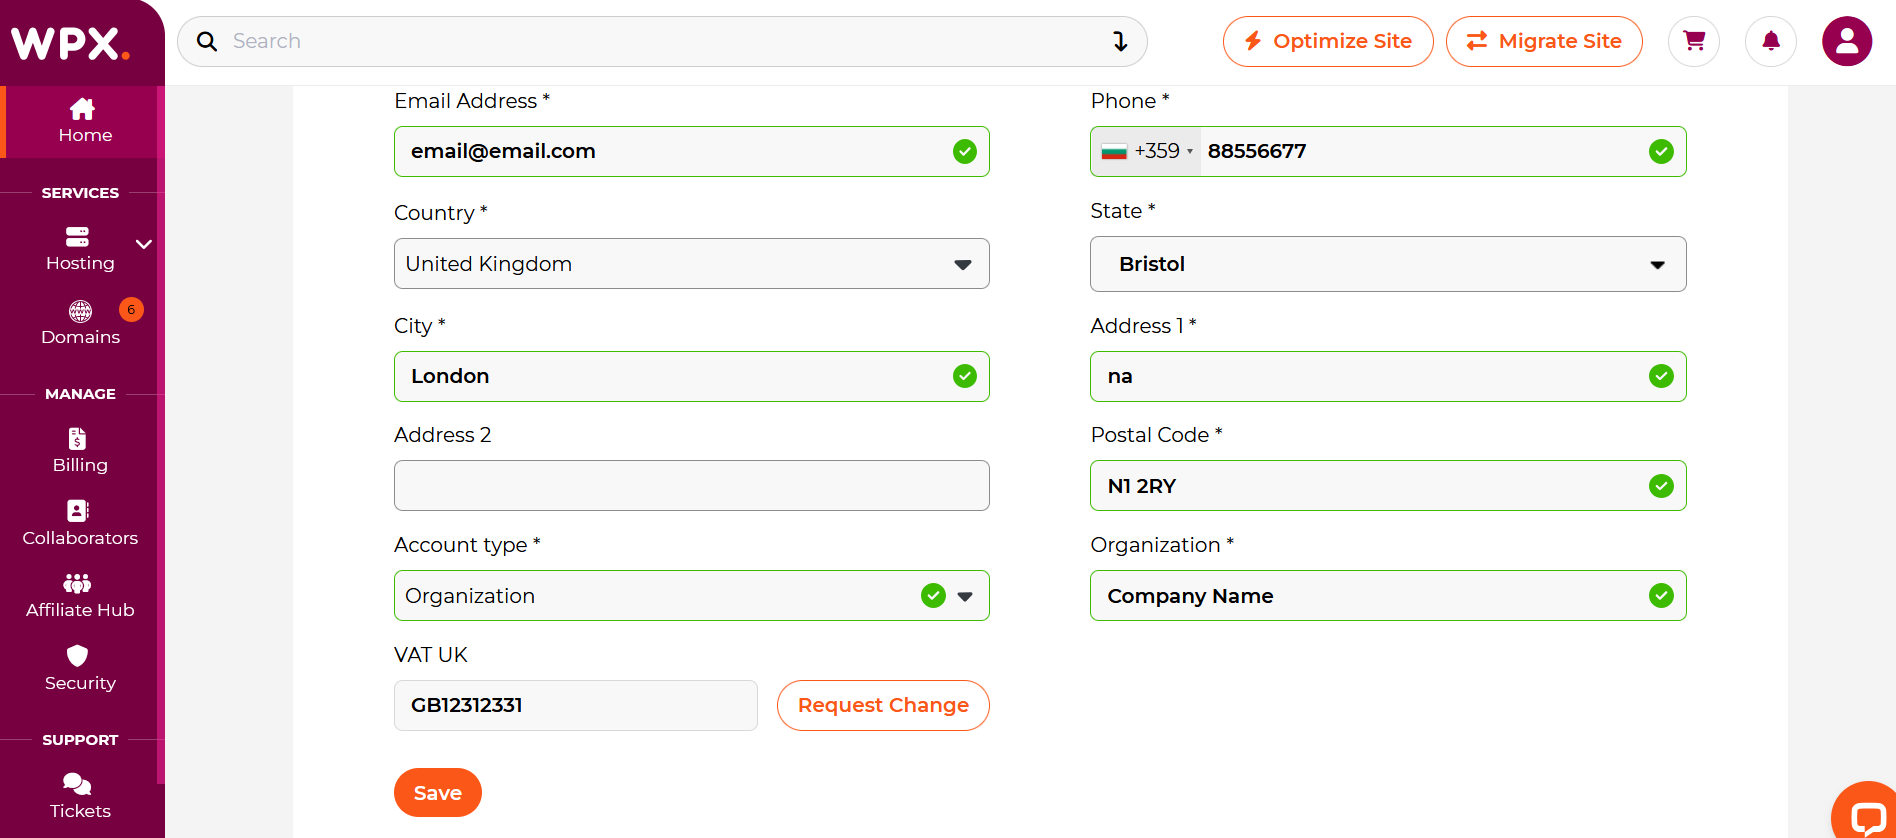1896x838 pixels.
Task: Open Domains from the sidebar
Action: 80,323
